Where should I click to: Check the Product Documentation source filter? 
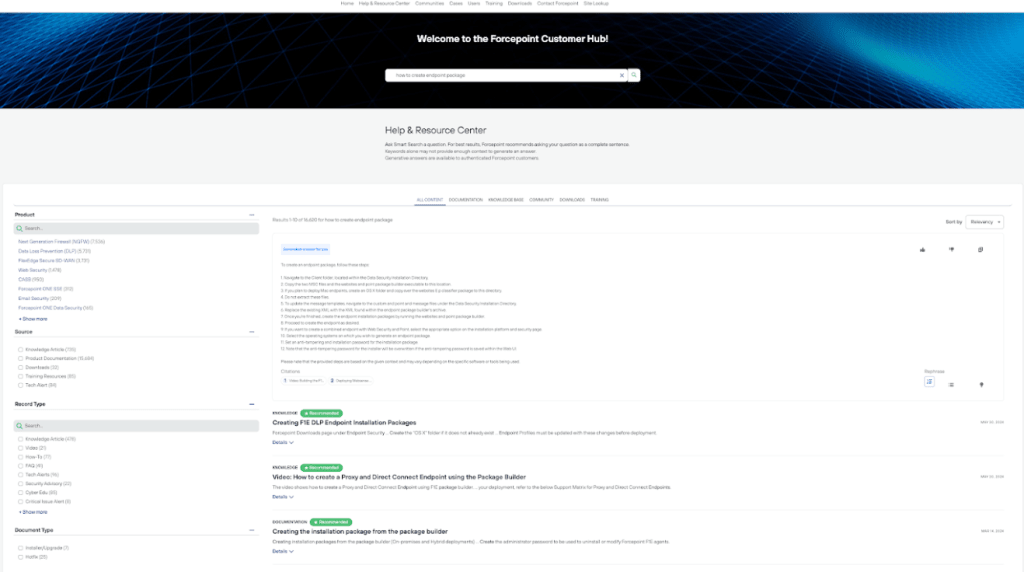tap(21, 357)
